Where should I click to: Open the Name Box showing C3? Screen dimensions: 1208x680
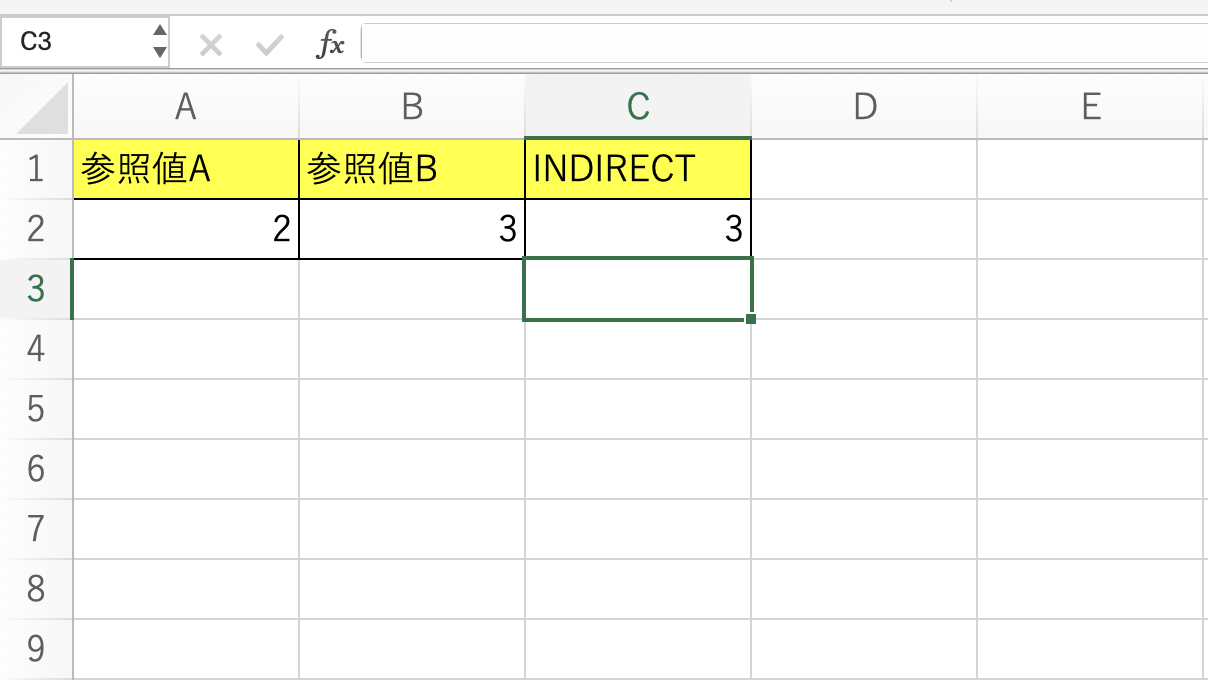point(75,43)
